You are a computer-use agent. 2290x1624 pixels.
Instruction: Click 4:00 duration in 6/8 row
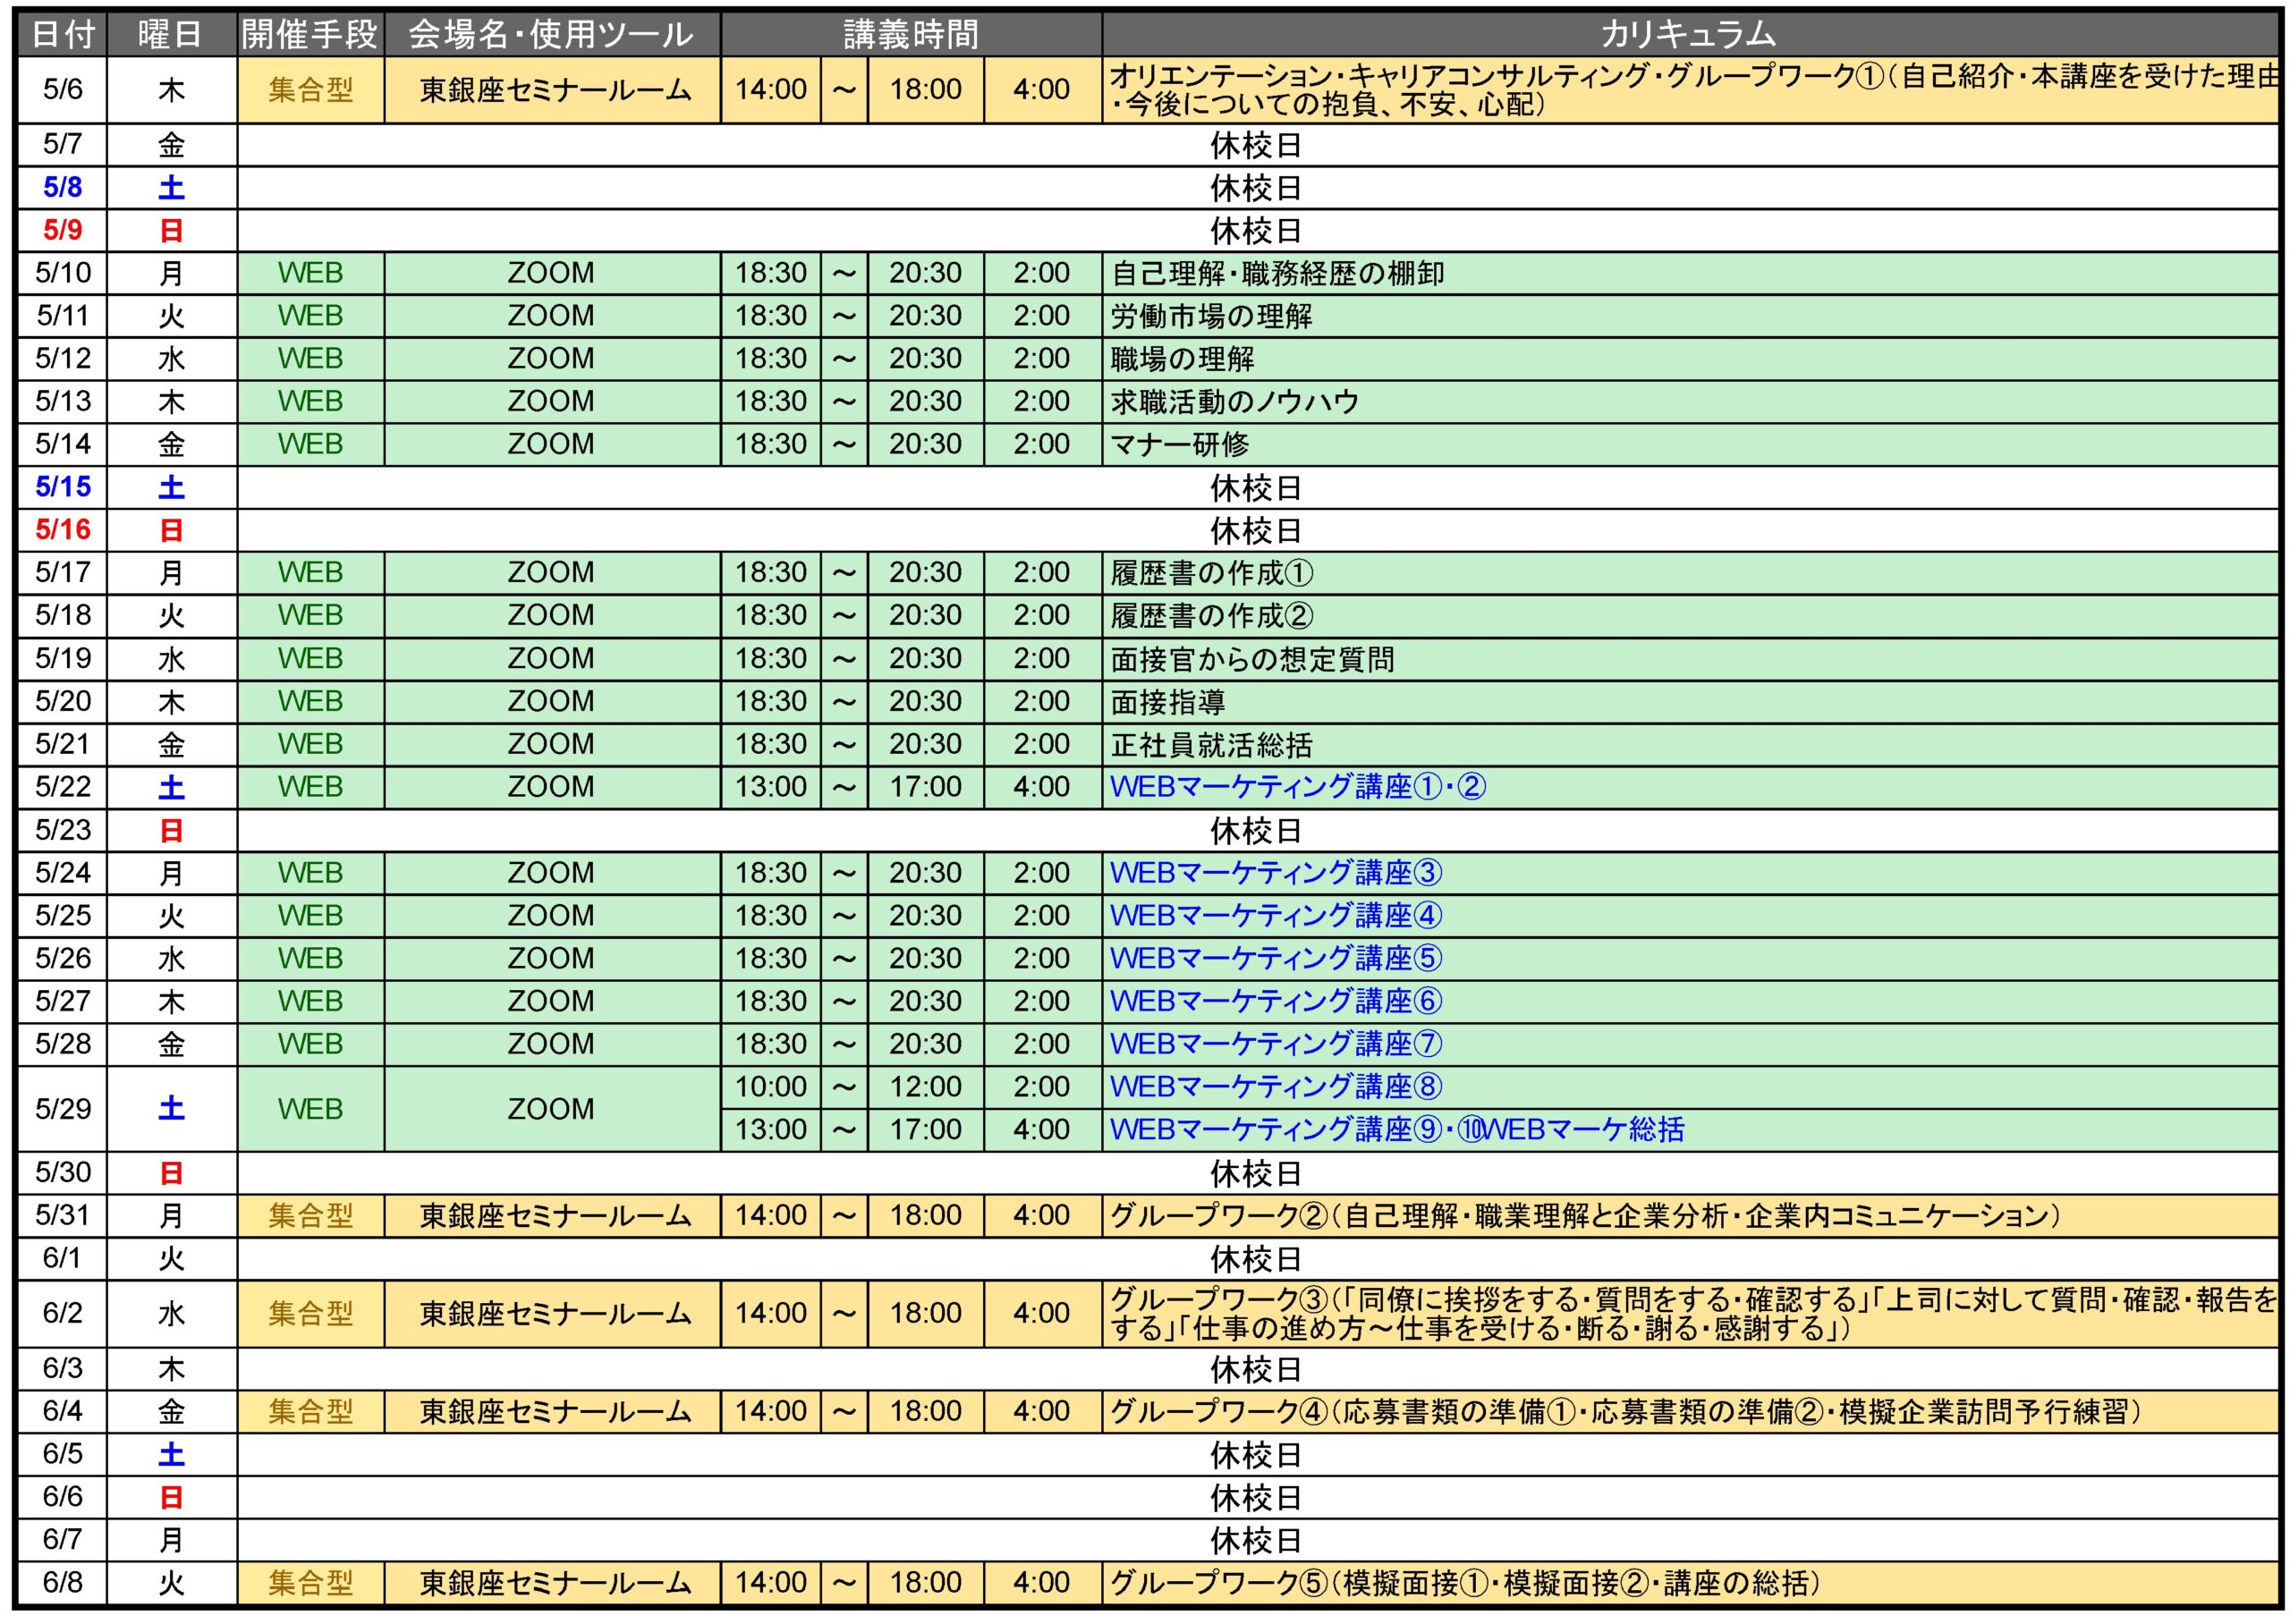coord(1043,1583)
